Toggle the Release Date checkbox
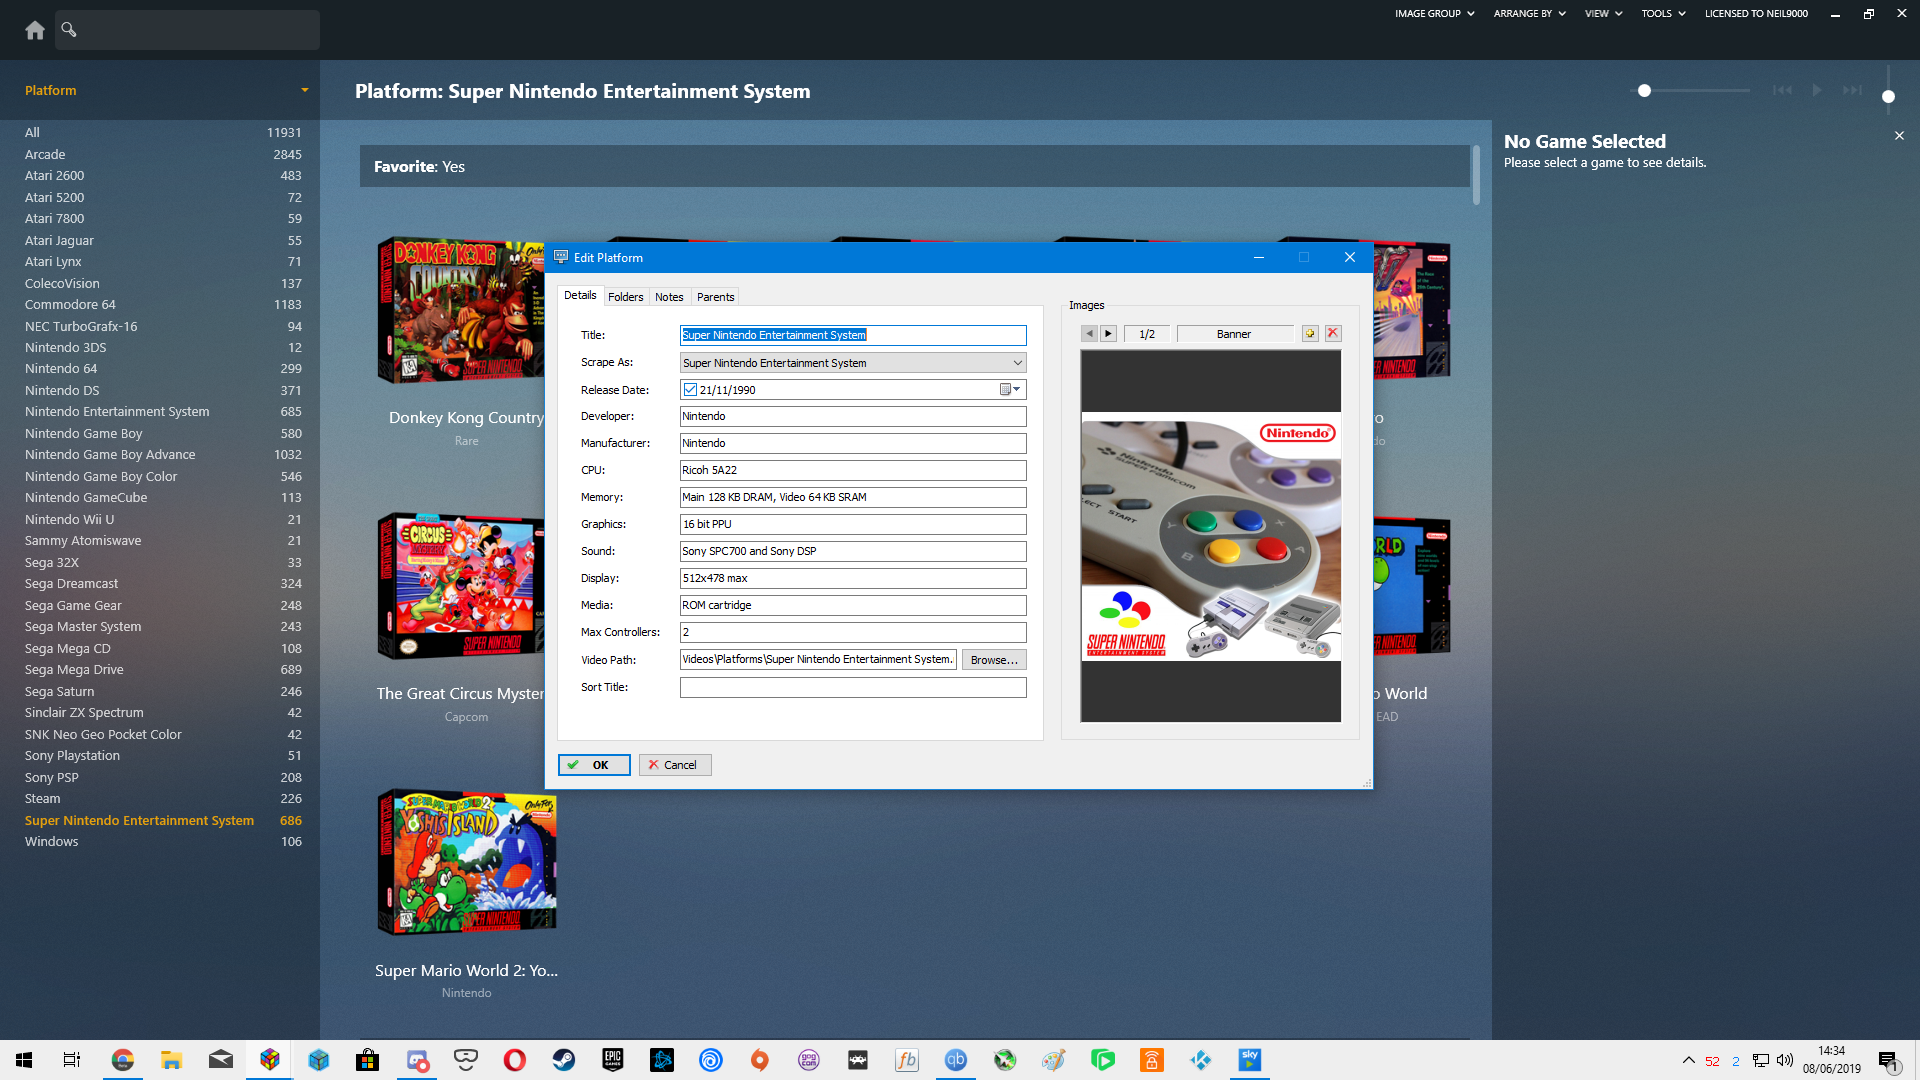Screen dimensions: 1920x1080 point(690,390)
